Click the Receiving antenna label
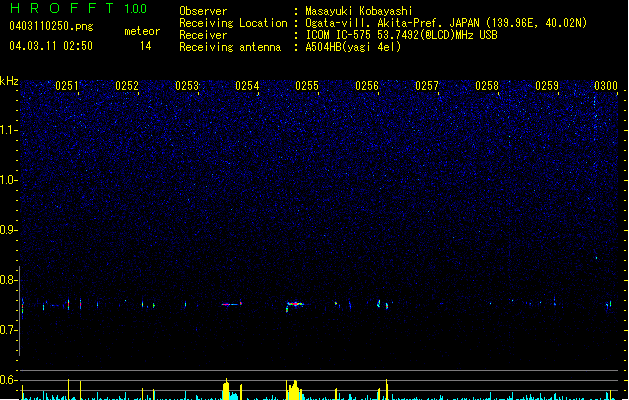 pos(230,47)
